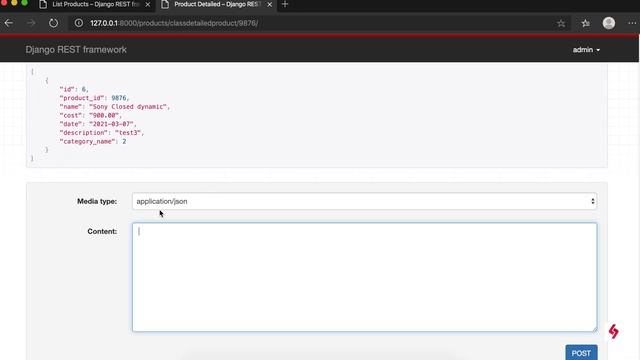
Task: Click the date value "2021-03-07"
Action: coord(111,124)
